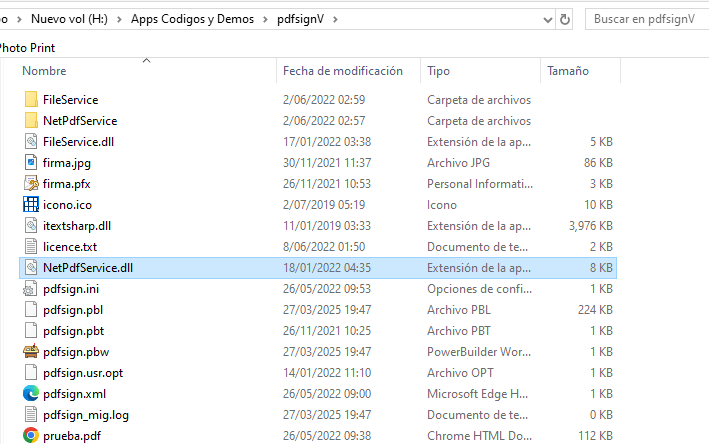Click the pdfsign.ini settings file icon

tap(31, 289)
